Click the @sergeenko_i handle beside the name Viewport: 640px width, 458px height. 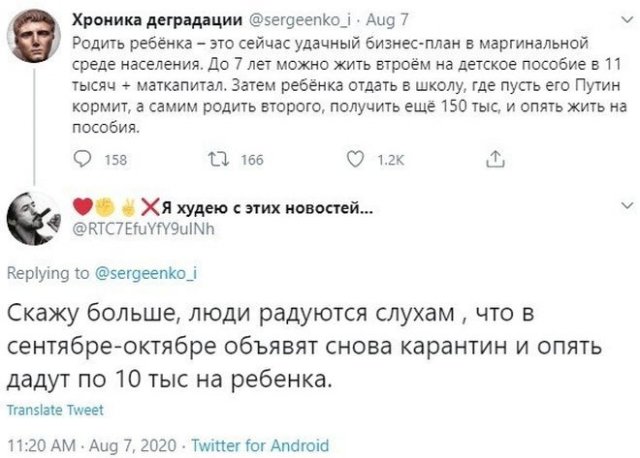(x=302, y=18)
